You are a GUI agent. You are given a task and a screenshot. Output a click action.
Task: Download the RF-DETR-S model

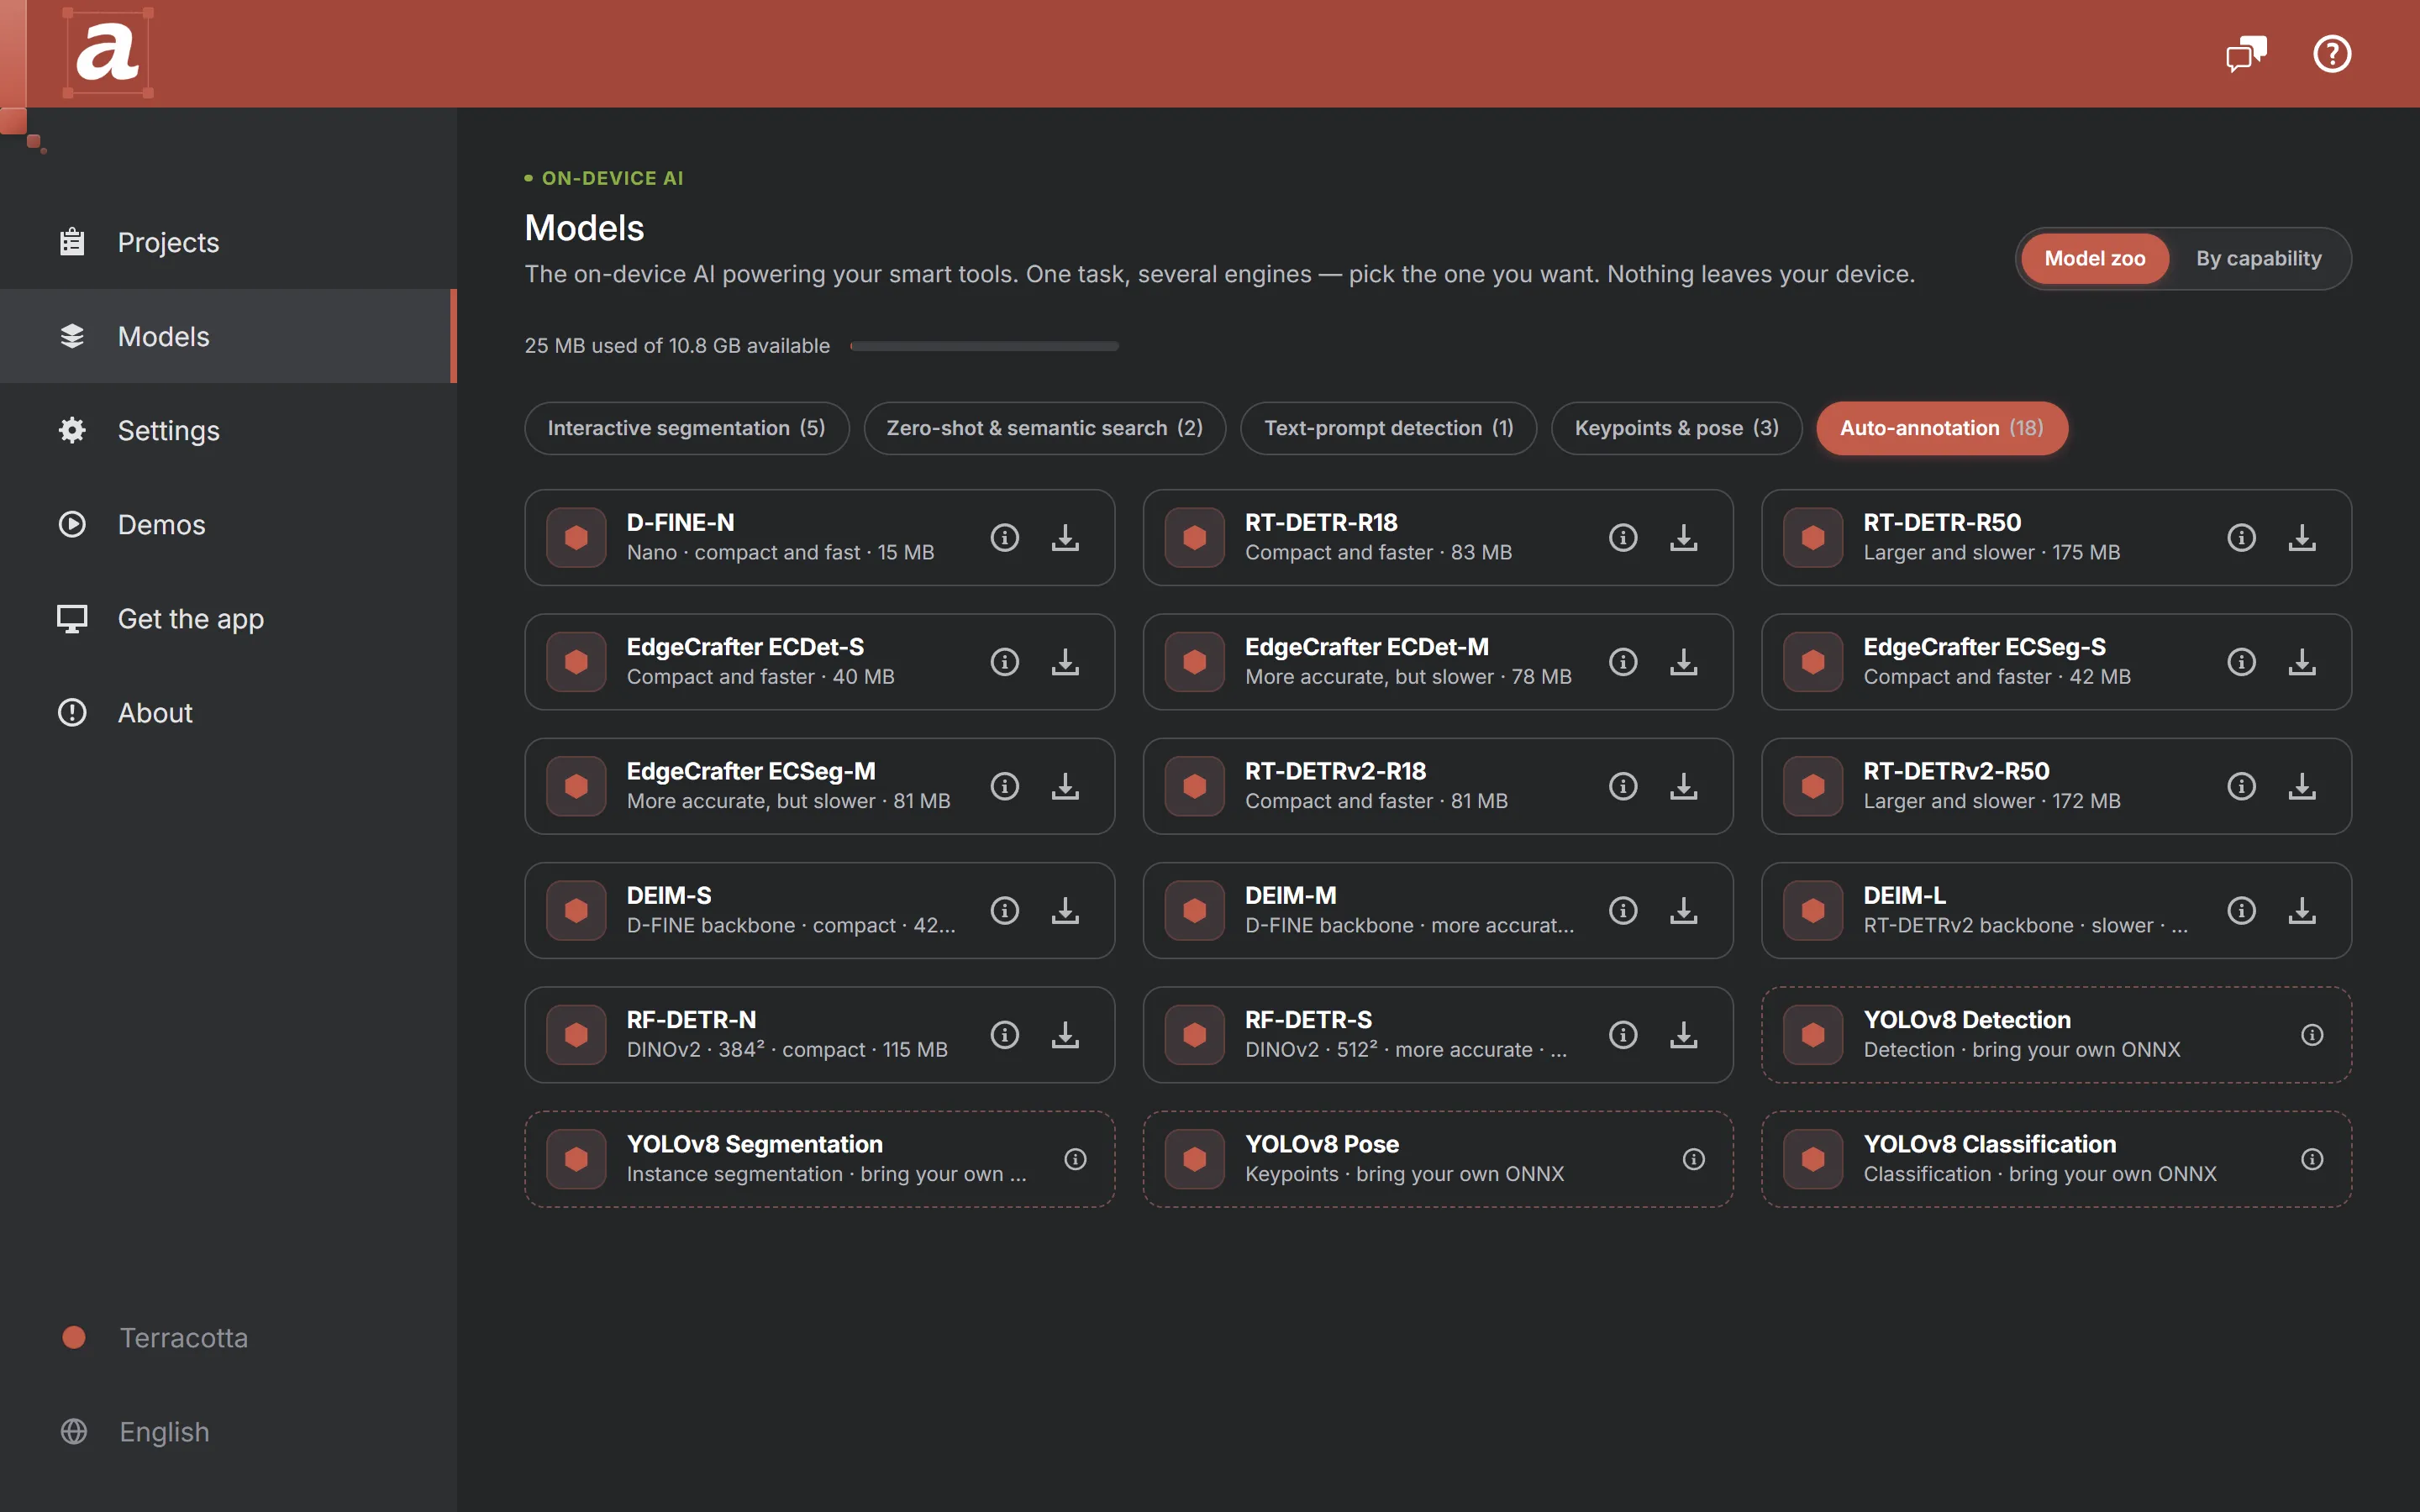[x=1683, y=1035]
